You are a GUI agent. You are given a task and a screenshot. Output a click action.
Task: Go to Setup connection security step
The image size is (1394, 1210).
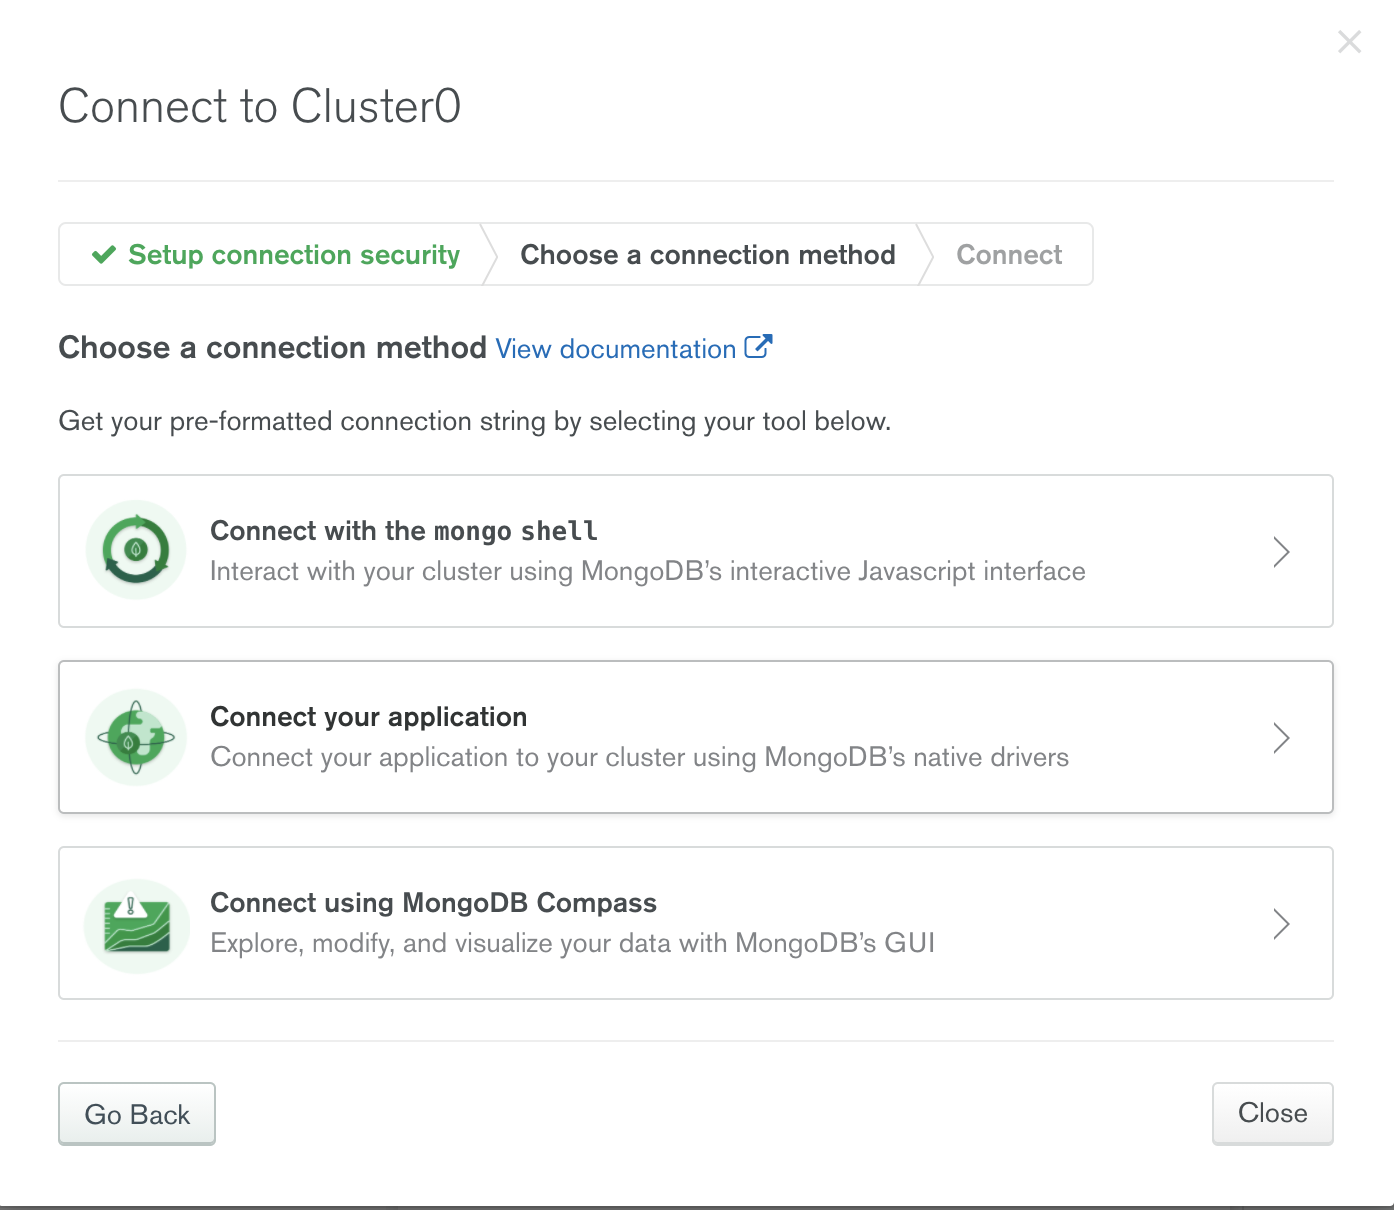click(x=275, y=255)
